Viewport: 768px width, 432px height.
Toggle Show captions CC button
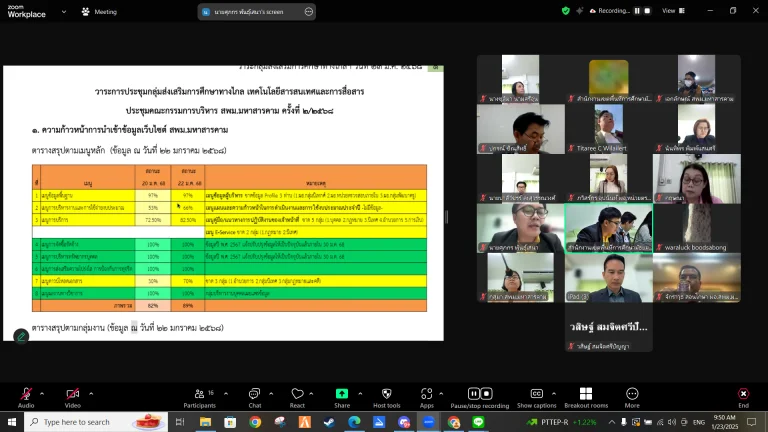coord(537,394)
